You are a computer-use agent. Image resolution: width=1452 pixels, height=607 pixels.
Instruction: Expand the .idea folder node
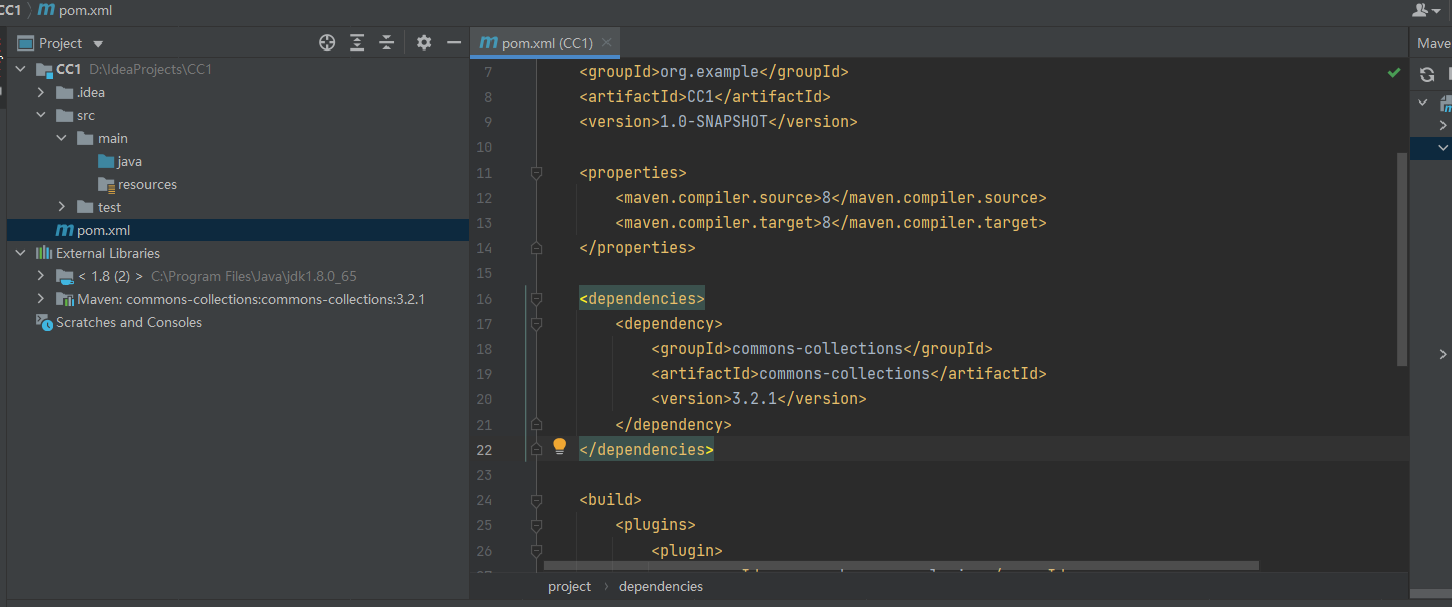(41, 92)
